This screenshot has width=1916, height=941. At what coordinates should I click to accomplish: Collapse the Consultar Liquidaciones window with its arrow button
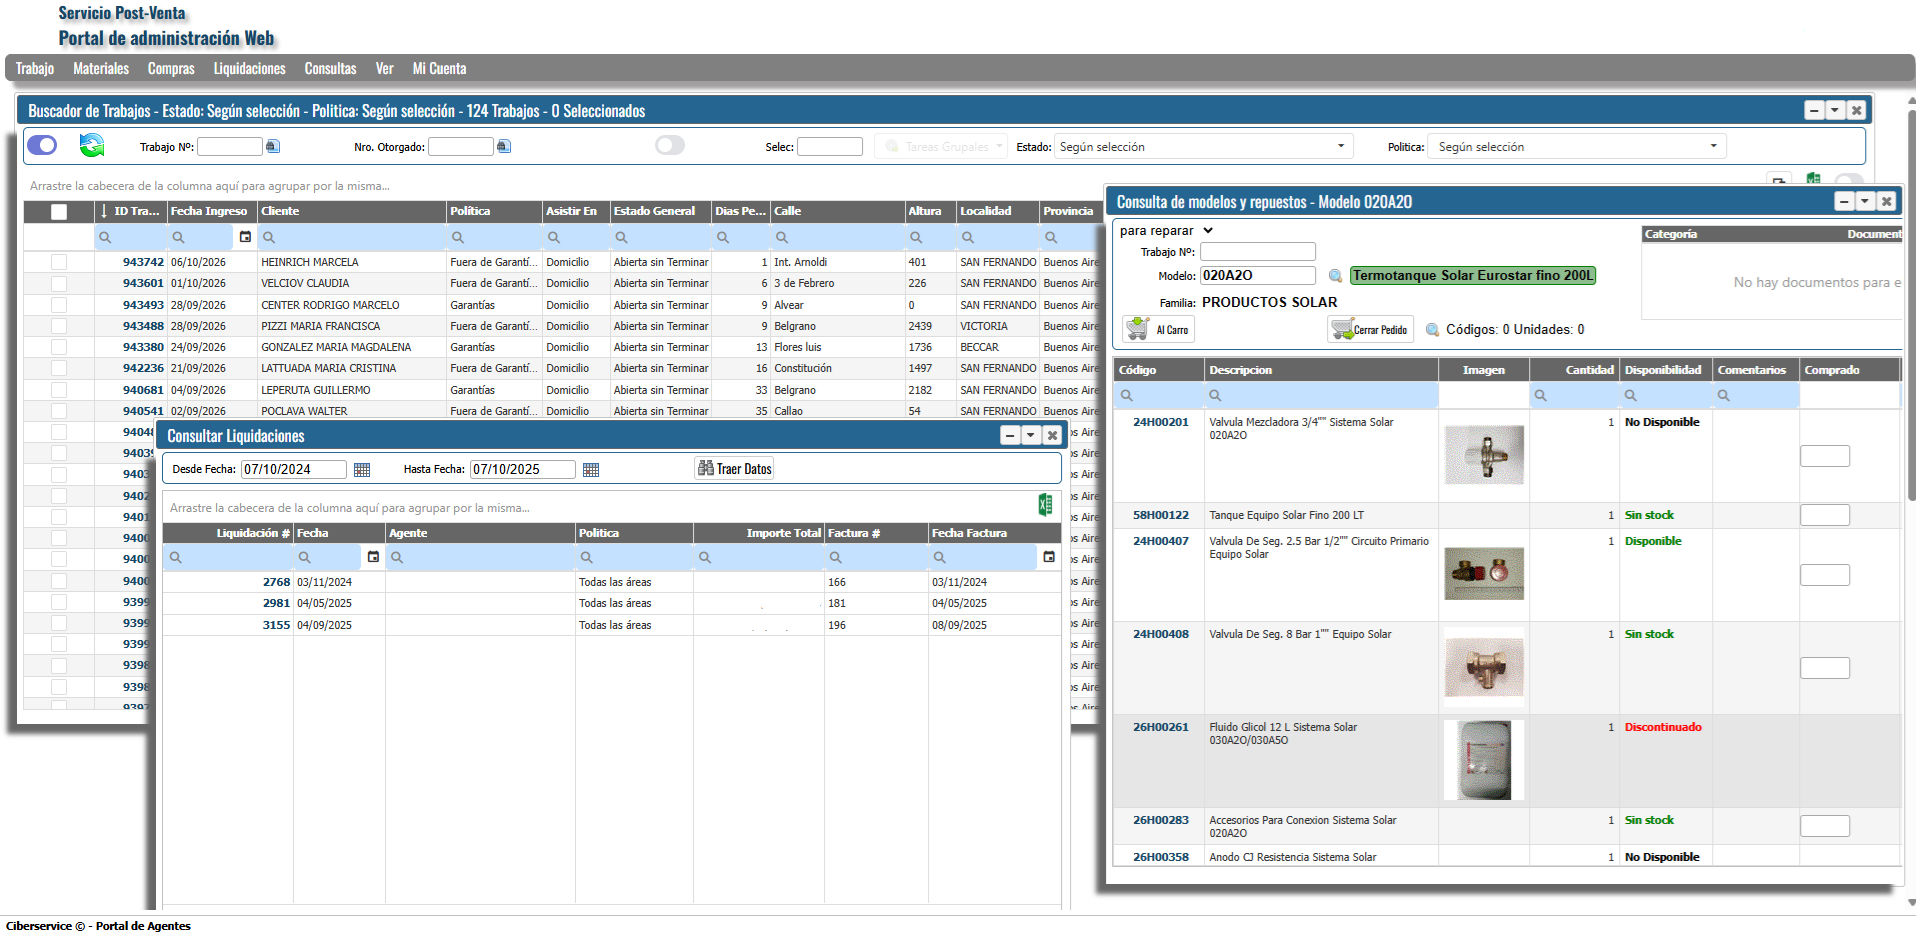(1031, 435)
